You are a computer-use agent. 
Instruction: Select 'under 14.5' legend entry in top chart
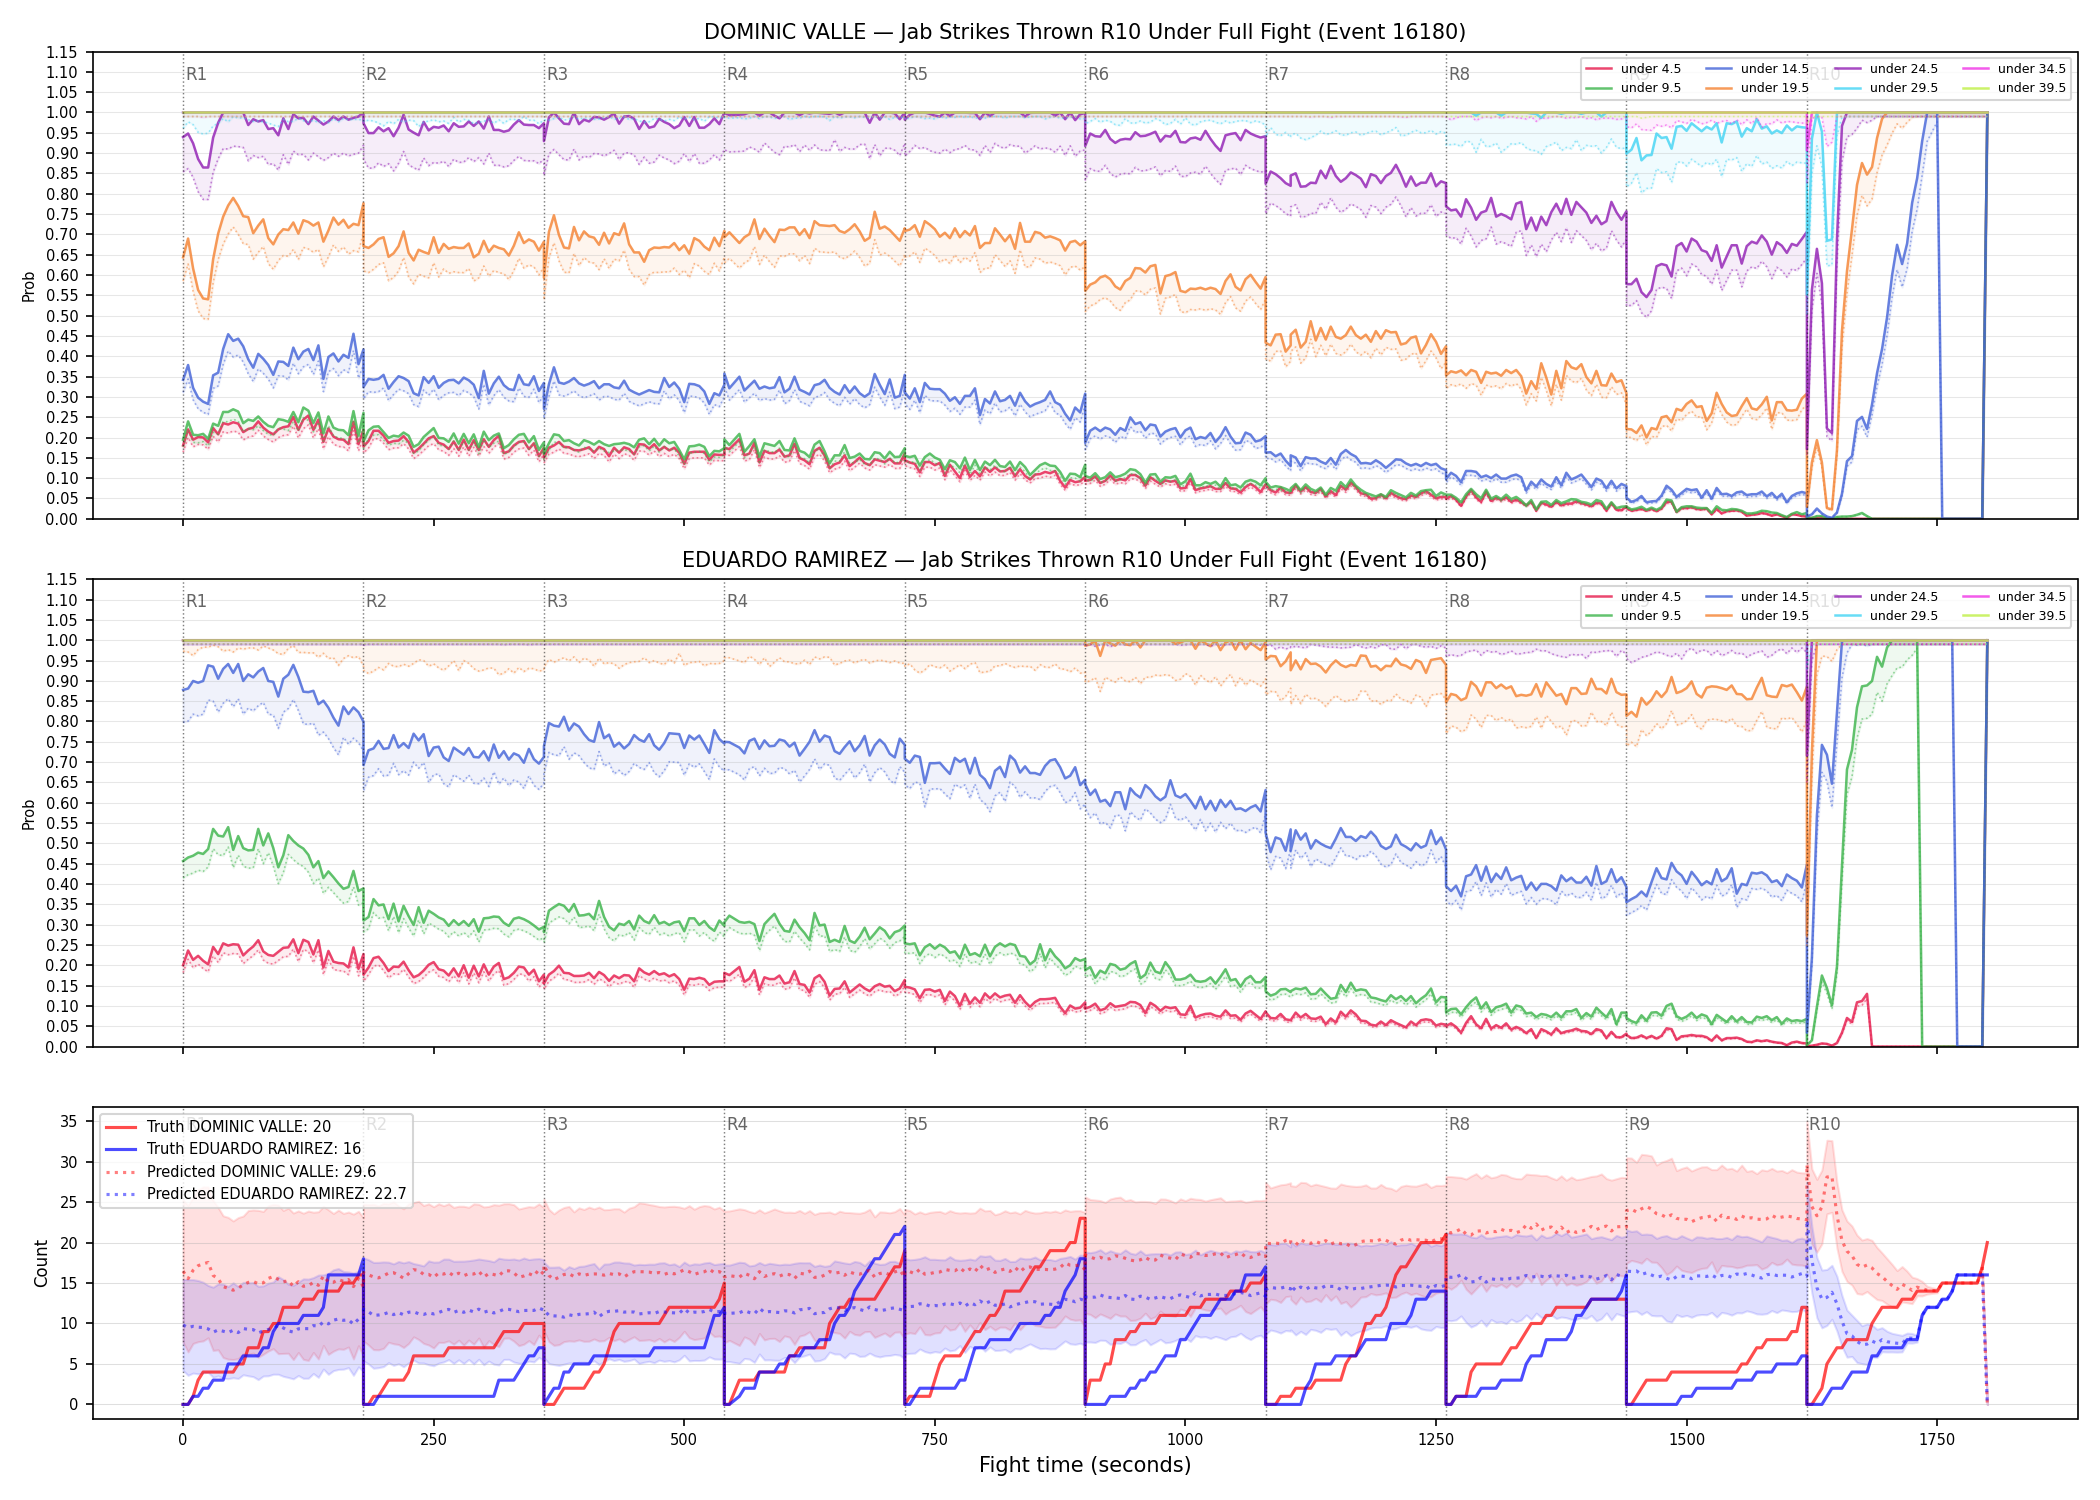(1757, 69)
